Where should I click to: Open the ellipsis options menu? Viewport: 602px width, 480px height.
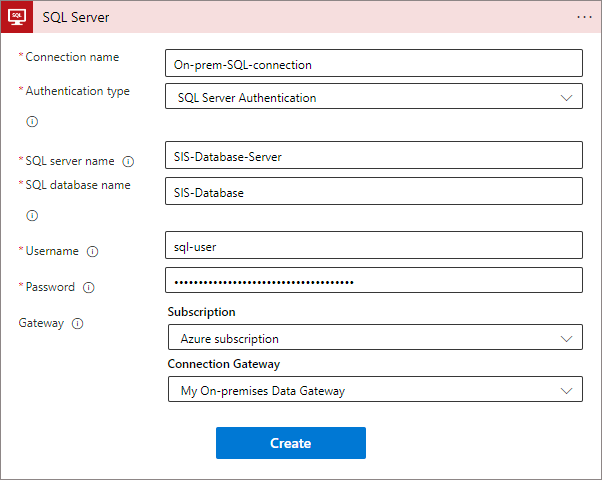pyautogui.click(x=584, y=17)
